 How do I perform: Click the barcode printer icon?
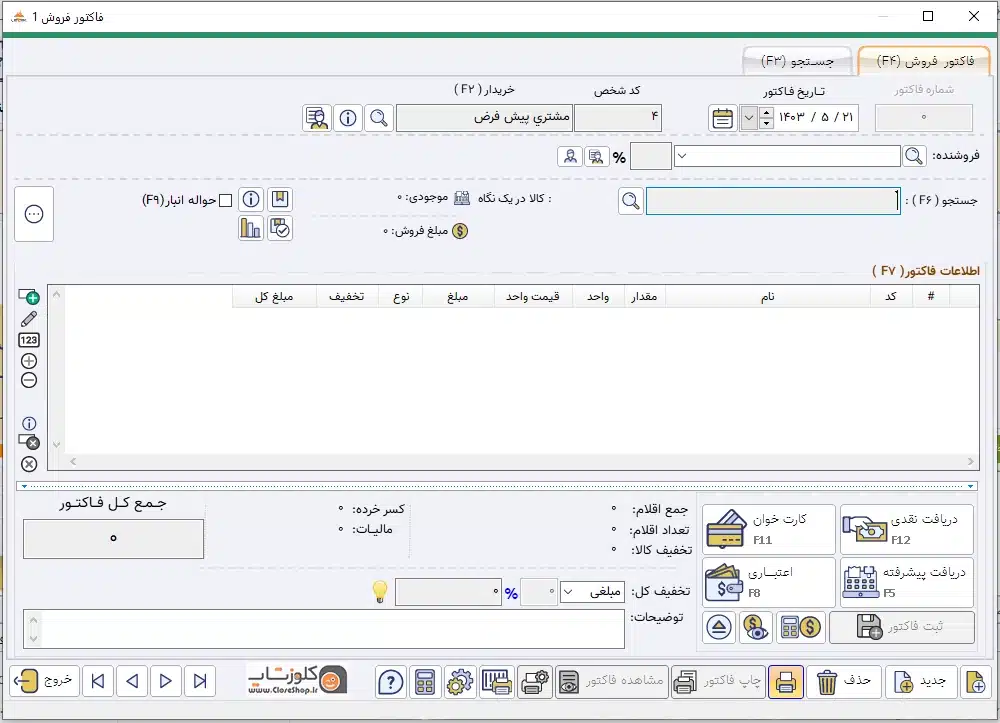click(496, 682)
